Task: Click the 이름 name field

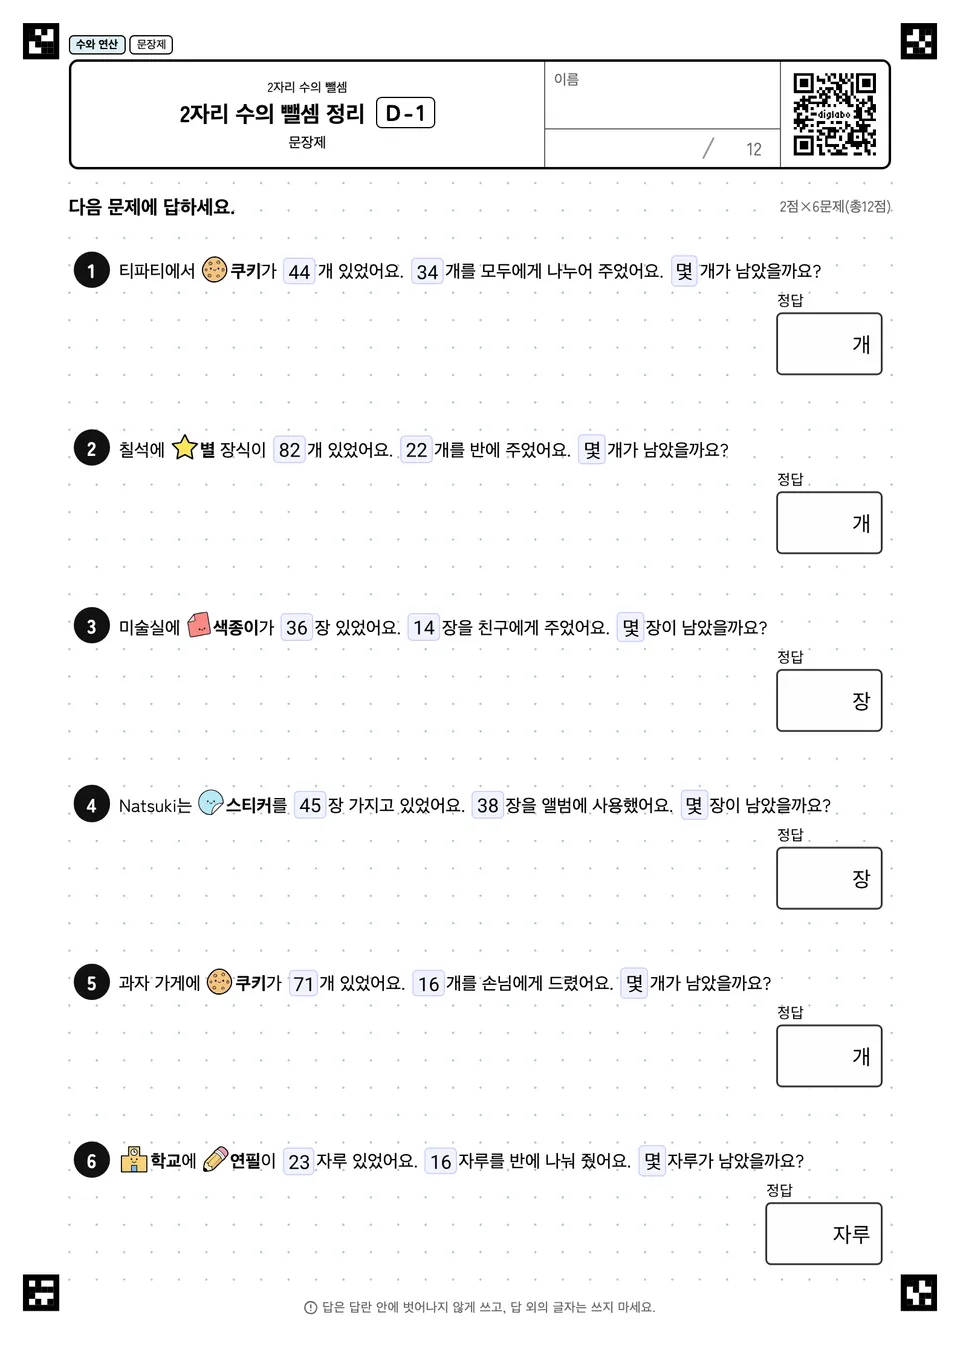Action: tap(662, 95)
